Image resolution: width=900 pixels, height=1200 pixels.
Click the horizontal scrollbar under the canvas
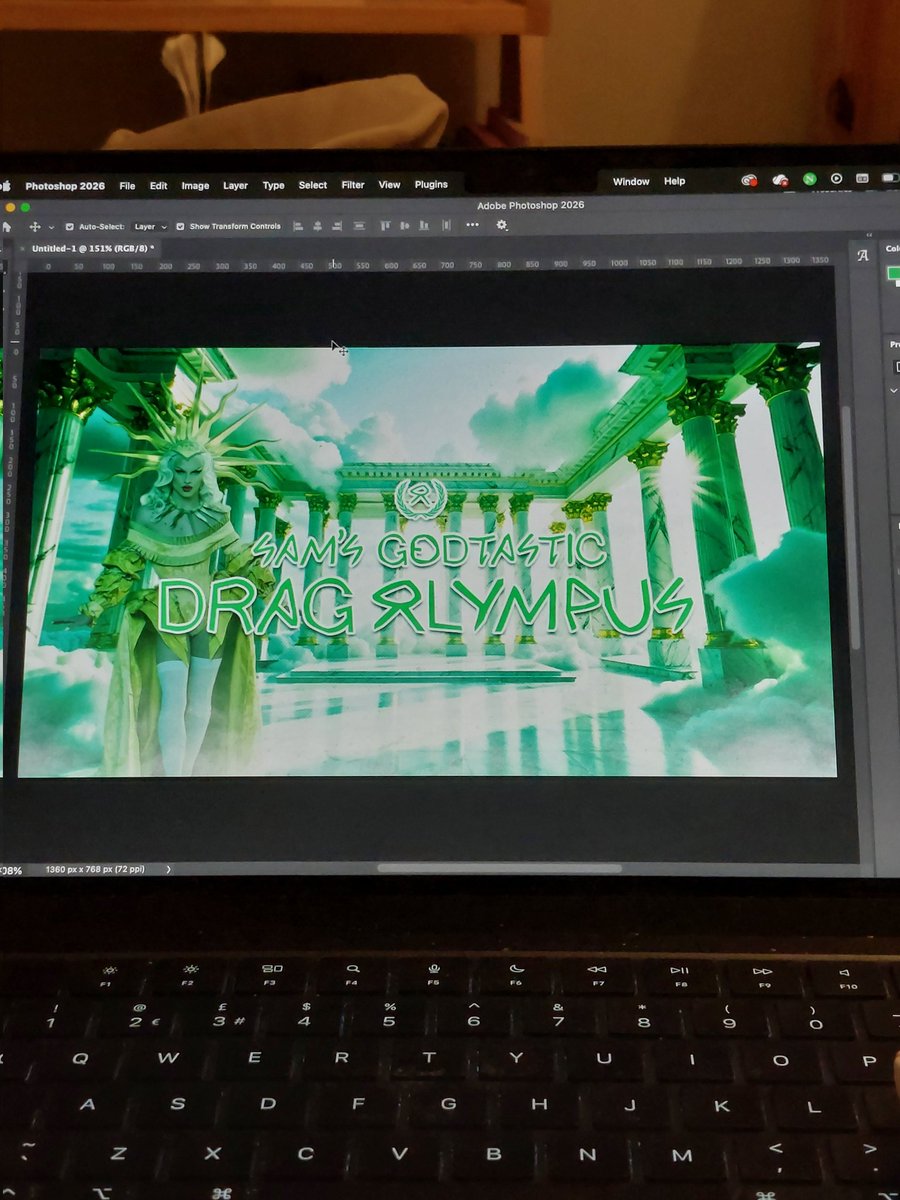pyautogui.click(x=499, y=869)
